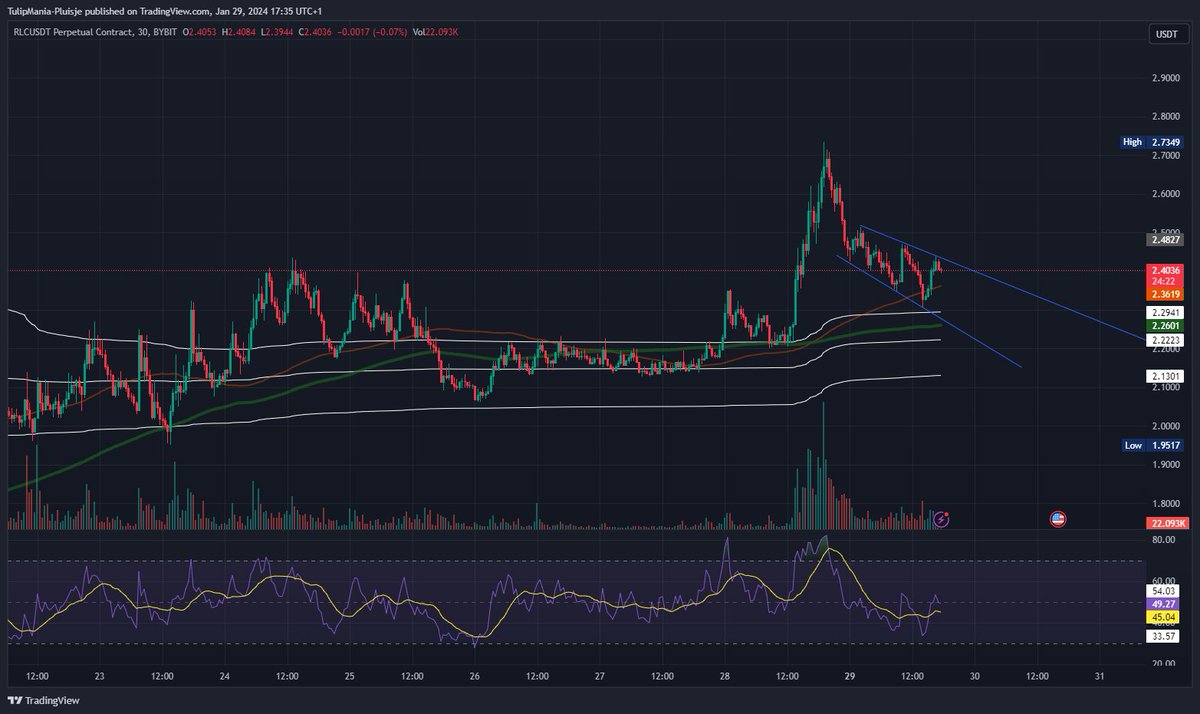
Task: Click the 54.03 RSI label
Action: tap(1161, 591)
